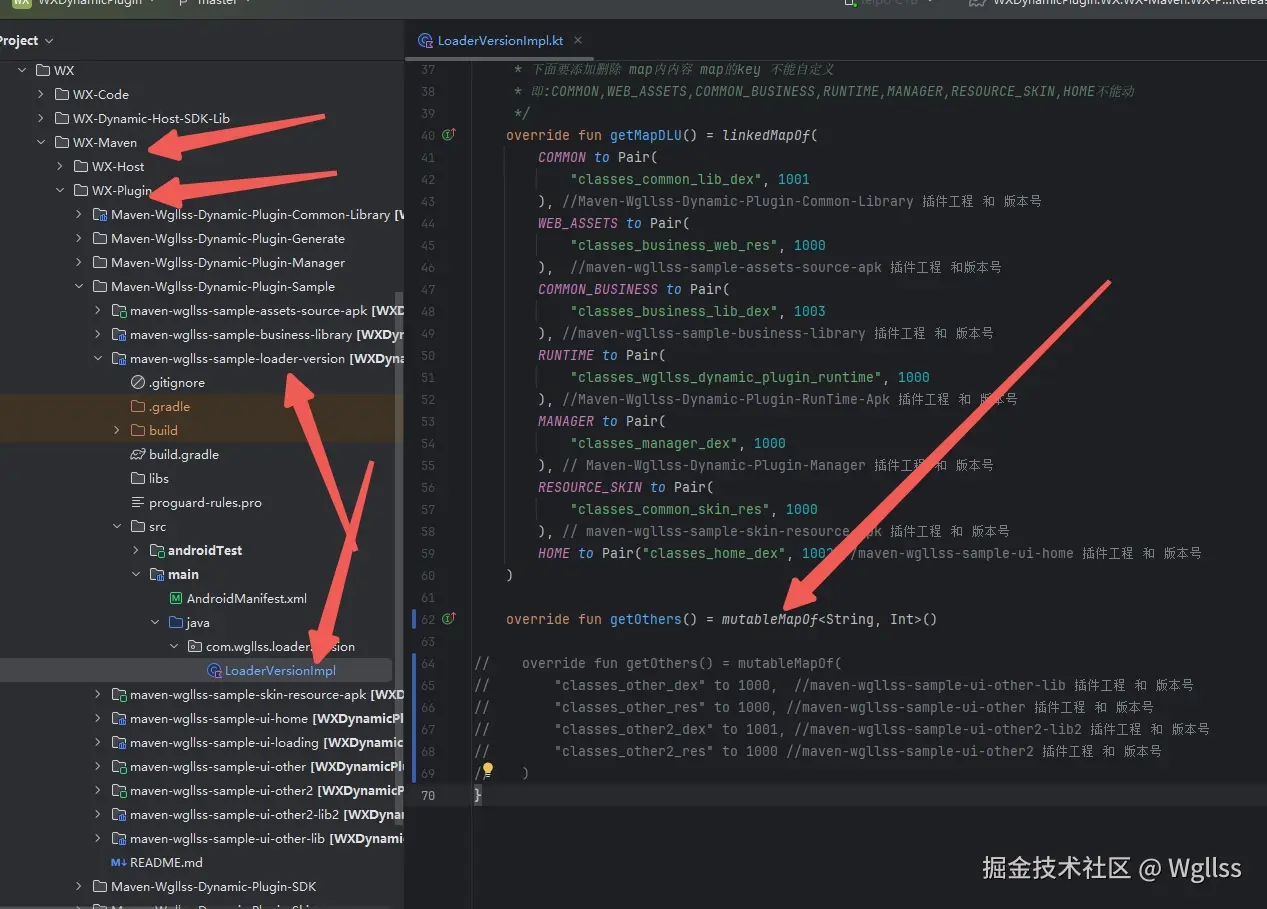Viewport: 1267px width, 909px height.
Task: Click the README.md markdown icon
Action: point(118,863)
